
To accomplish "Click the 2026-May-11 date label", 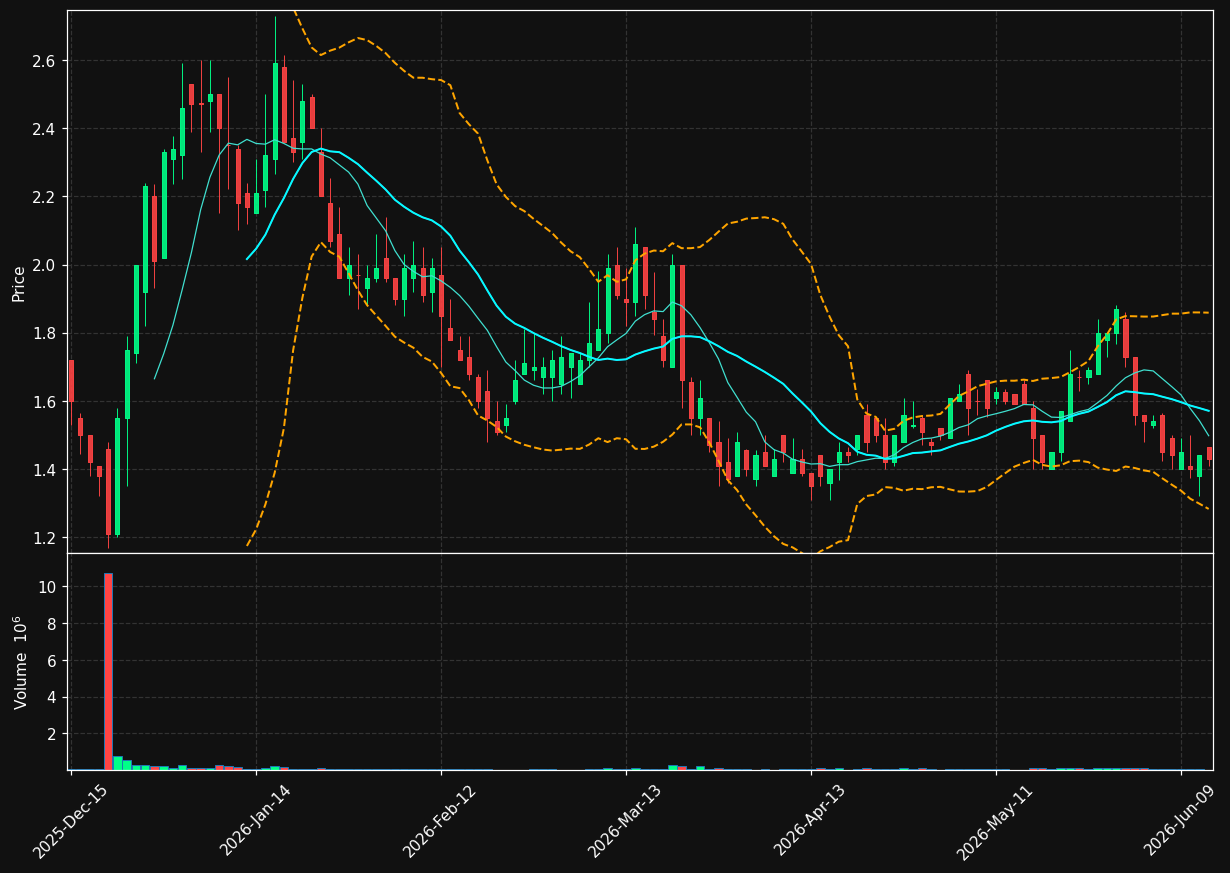I will (996, 821).
